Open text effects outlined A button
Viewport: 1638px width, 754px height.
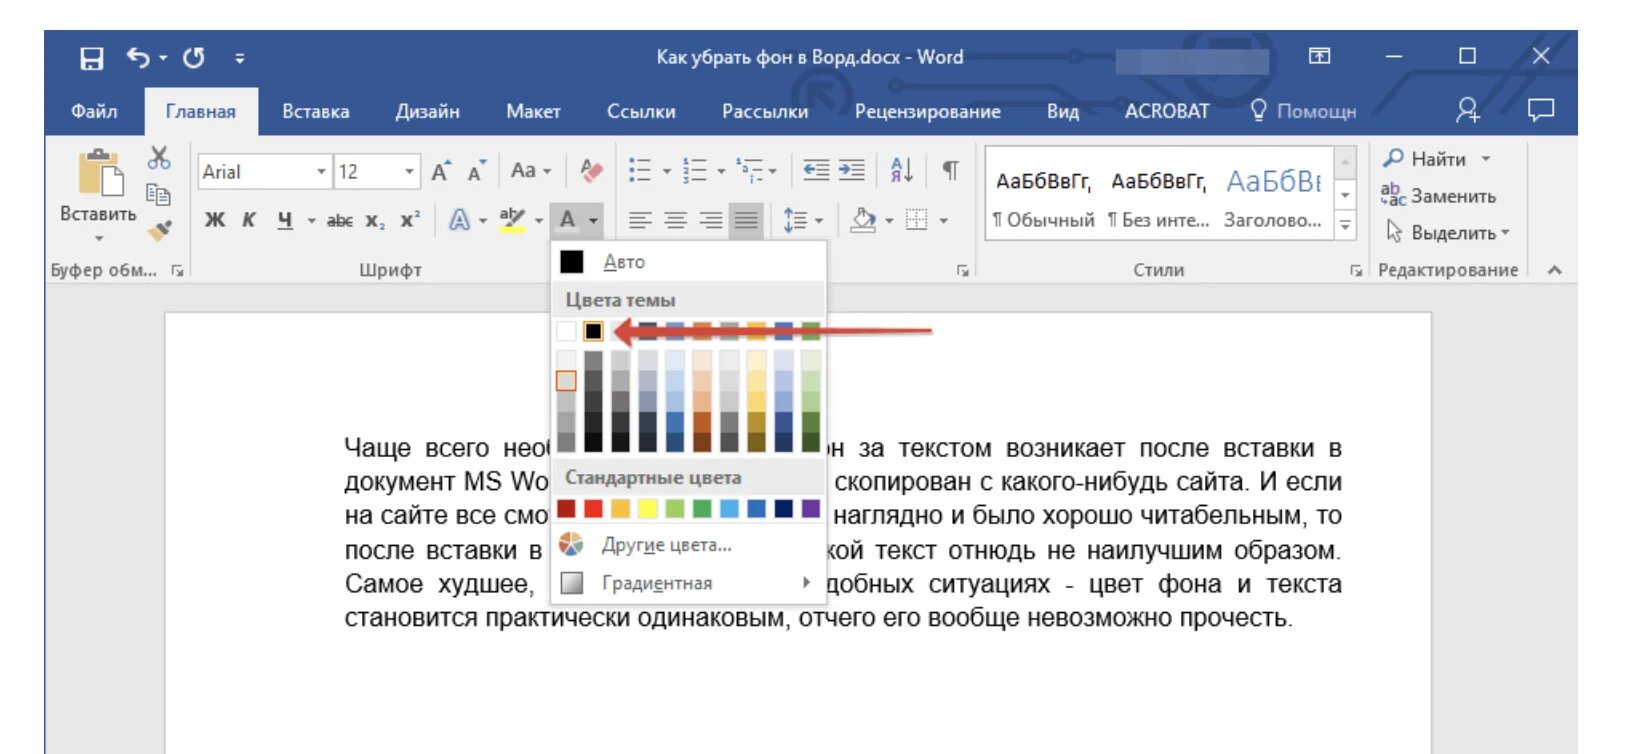coord(459,220)
